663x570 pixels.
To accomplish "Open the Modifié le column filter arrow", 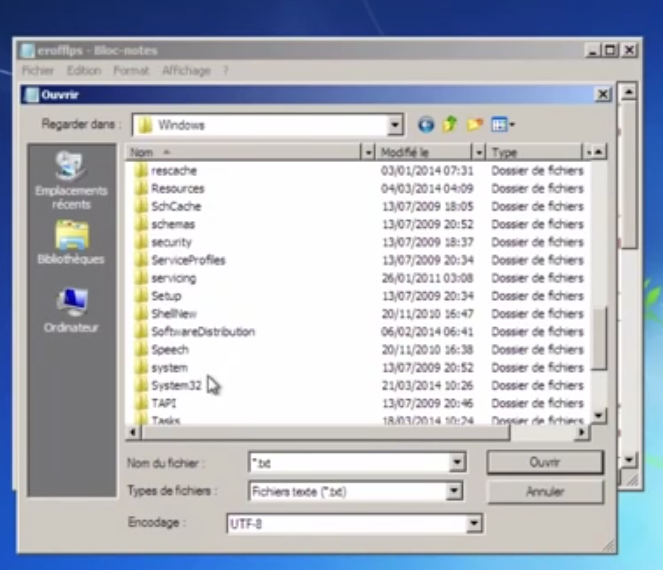I will (x=479, y=152).
